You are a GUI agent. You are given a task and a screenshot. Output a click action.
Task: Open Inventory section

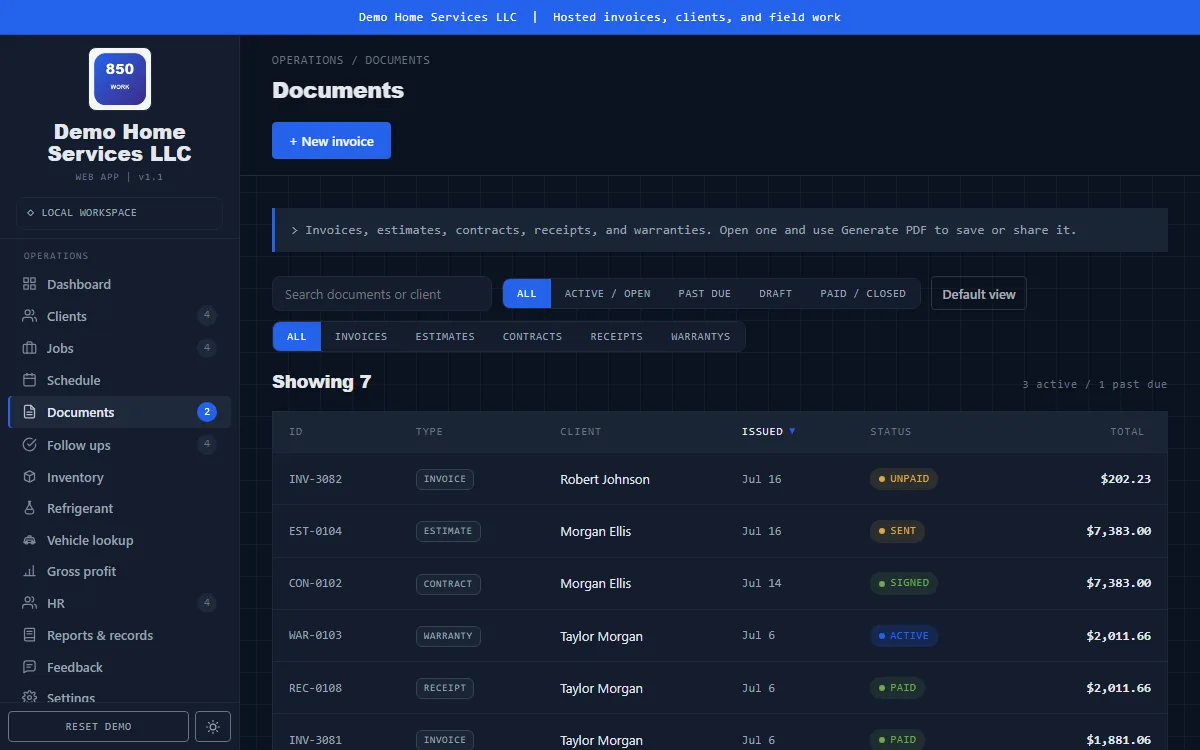119,477
